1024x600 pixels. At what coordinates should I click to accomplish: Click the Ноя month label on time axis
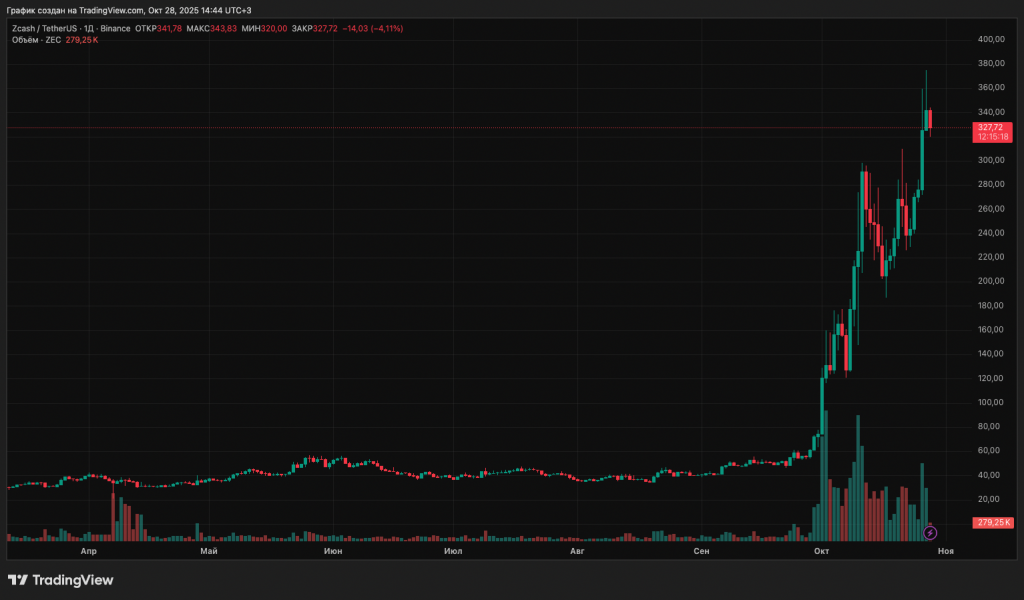pyautogui.click(x=945, y=551)
